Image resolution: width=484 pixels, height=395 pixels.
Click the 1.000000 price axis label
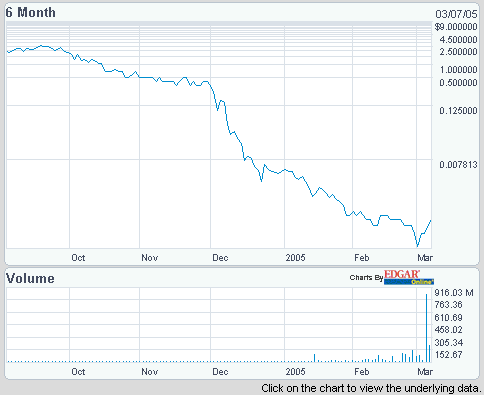coord(458,70)
